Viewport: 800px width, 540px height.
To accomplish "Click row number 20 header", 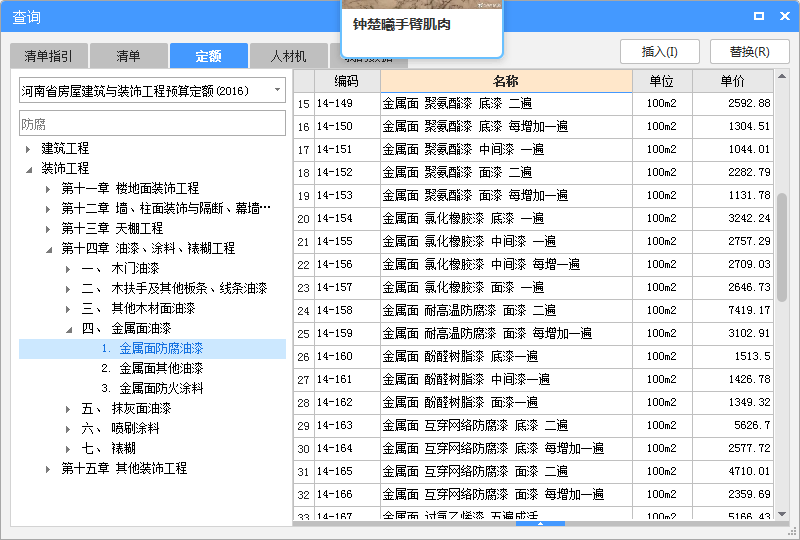I will 304,218.
